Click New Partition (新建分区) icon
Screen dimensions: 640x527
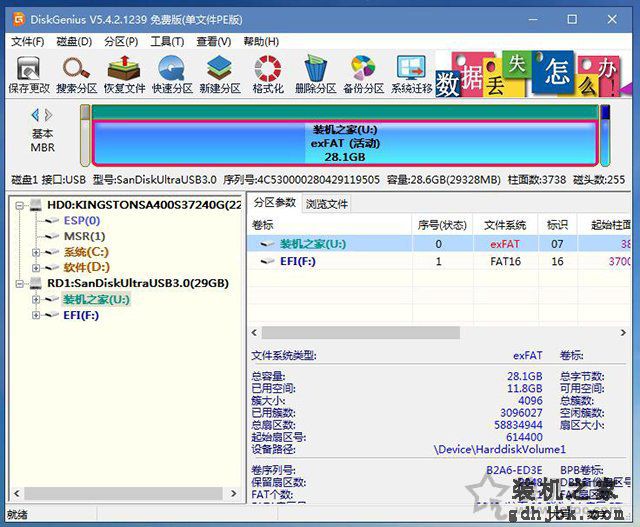click(x=220, y=75)
